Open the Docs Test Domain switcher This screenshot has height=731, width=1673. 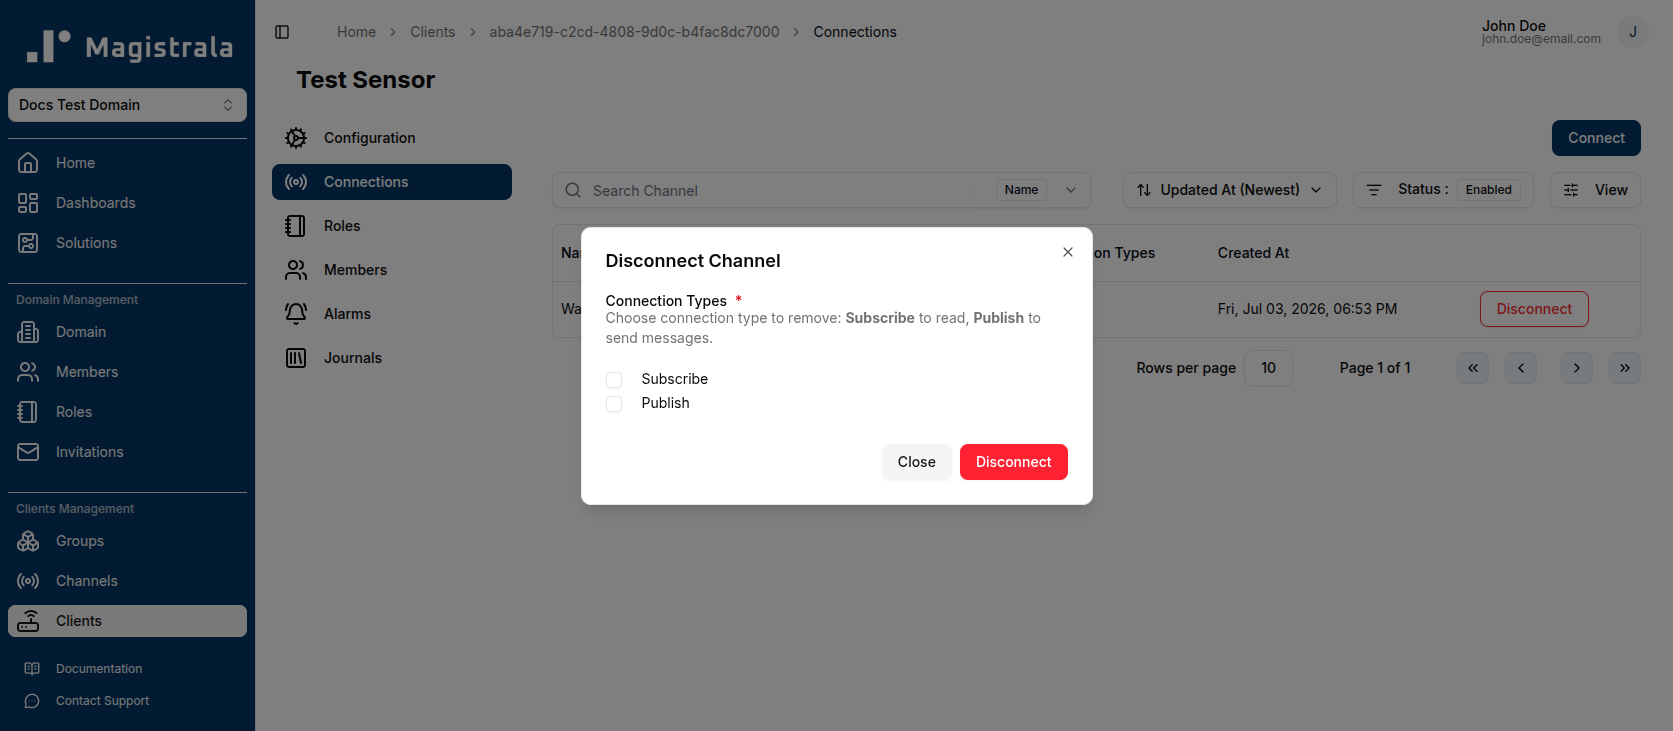127,105
